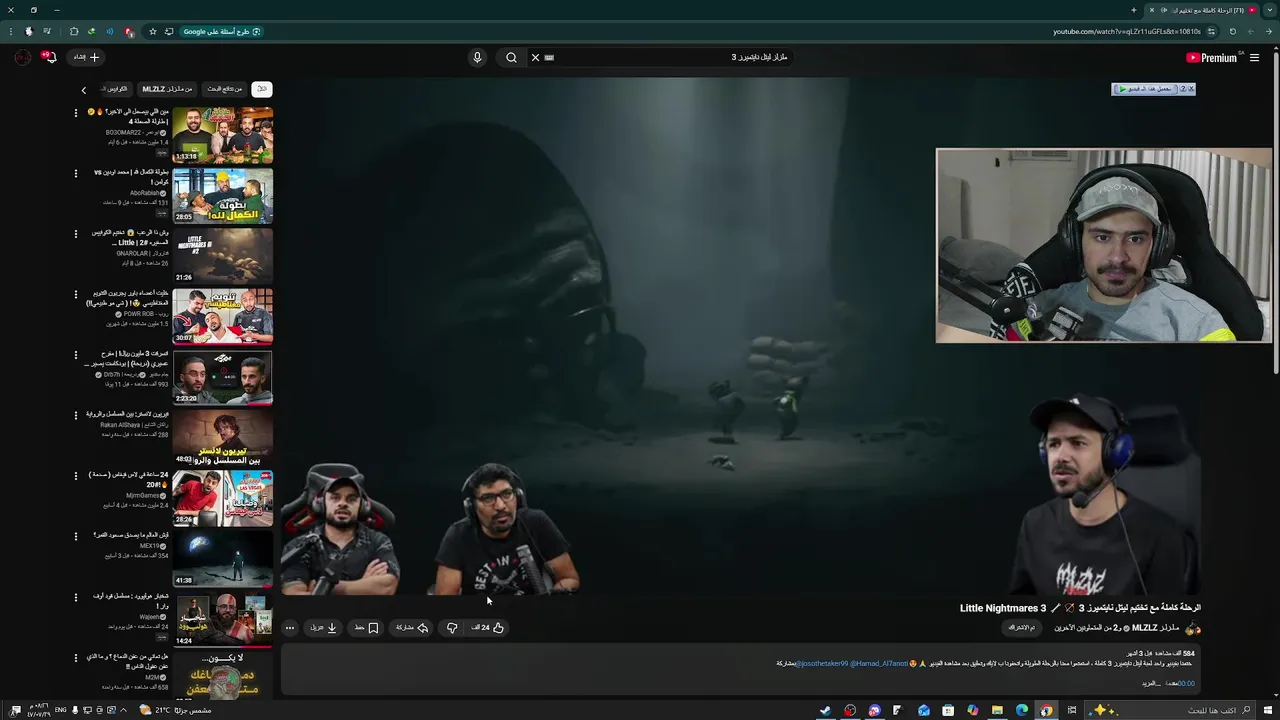Start a voice search with the microphone
The image size is (1280, 720).
[477, 58]
